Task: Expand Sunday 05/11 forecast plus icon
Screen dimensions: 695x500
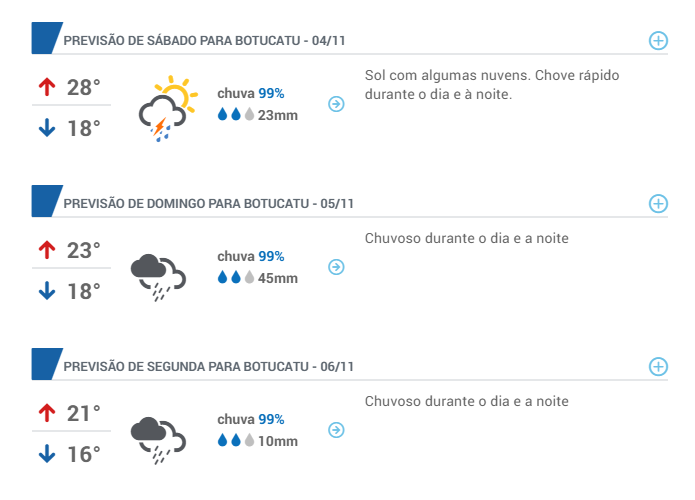Action: click(658, 204)
